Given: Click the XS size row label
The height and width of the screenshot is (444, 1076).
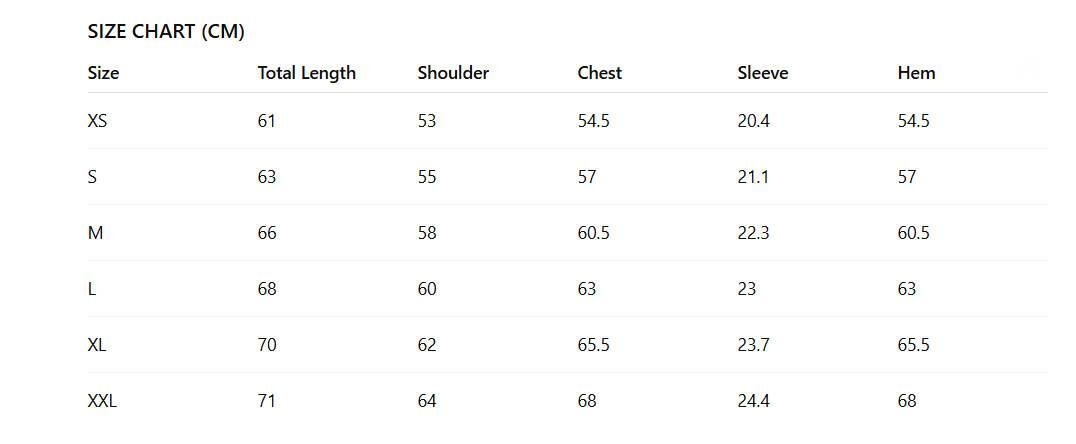Looking at the screenshot, I should (x=98, y=121).
